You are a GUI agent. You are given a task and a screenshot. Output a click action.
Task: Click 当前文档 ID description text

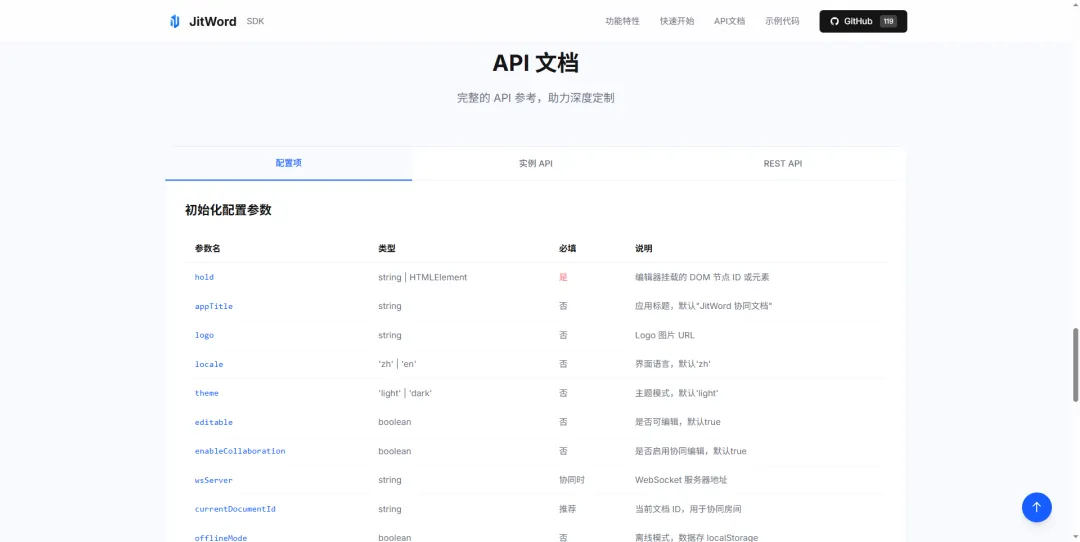688,509
